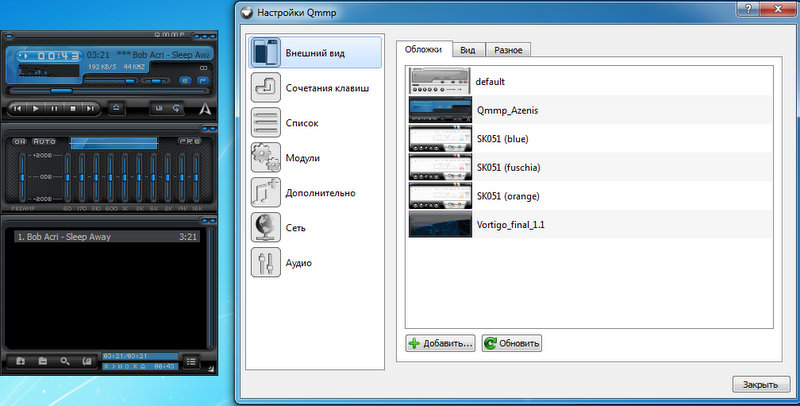Viewport: 800px width, 406px height.
Task: Click the player time mode toggle arrow
Action: (23, 56)
